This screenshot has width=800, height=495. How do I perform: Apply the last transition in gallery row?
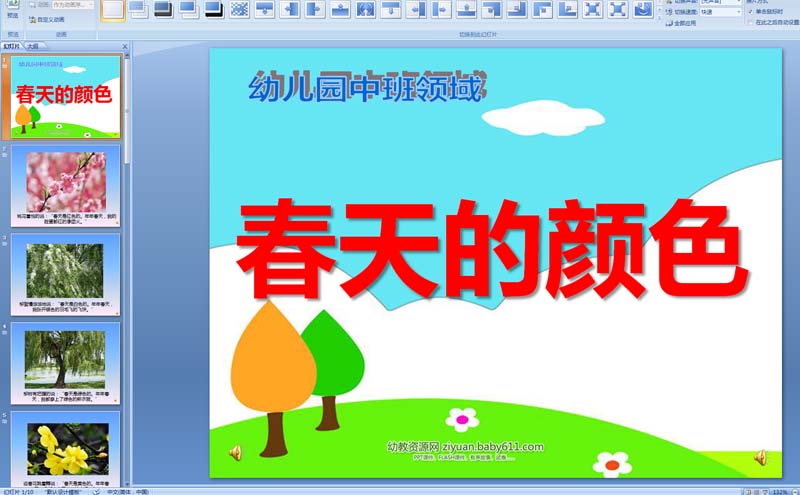(x=643, y=9)
